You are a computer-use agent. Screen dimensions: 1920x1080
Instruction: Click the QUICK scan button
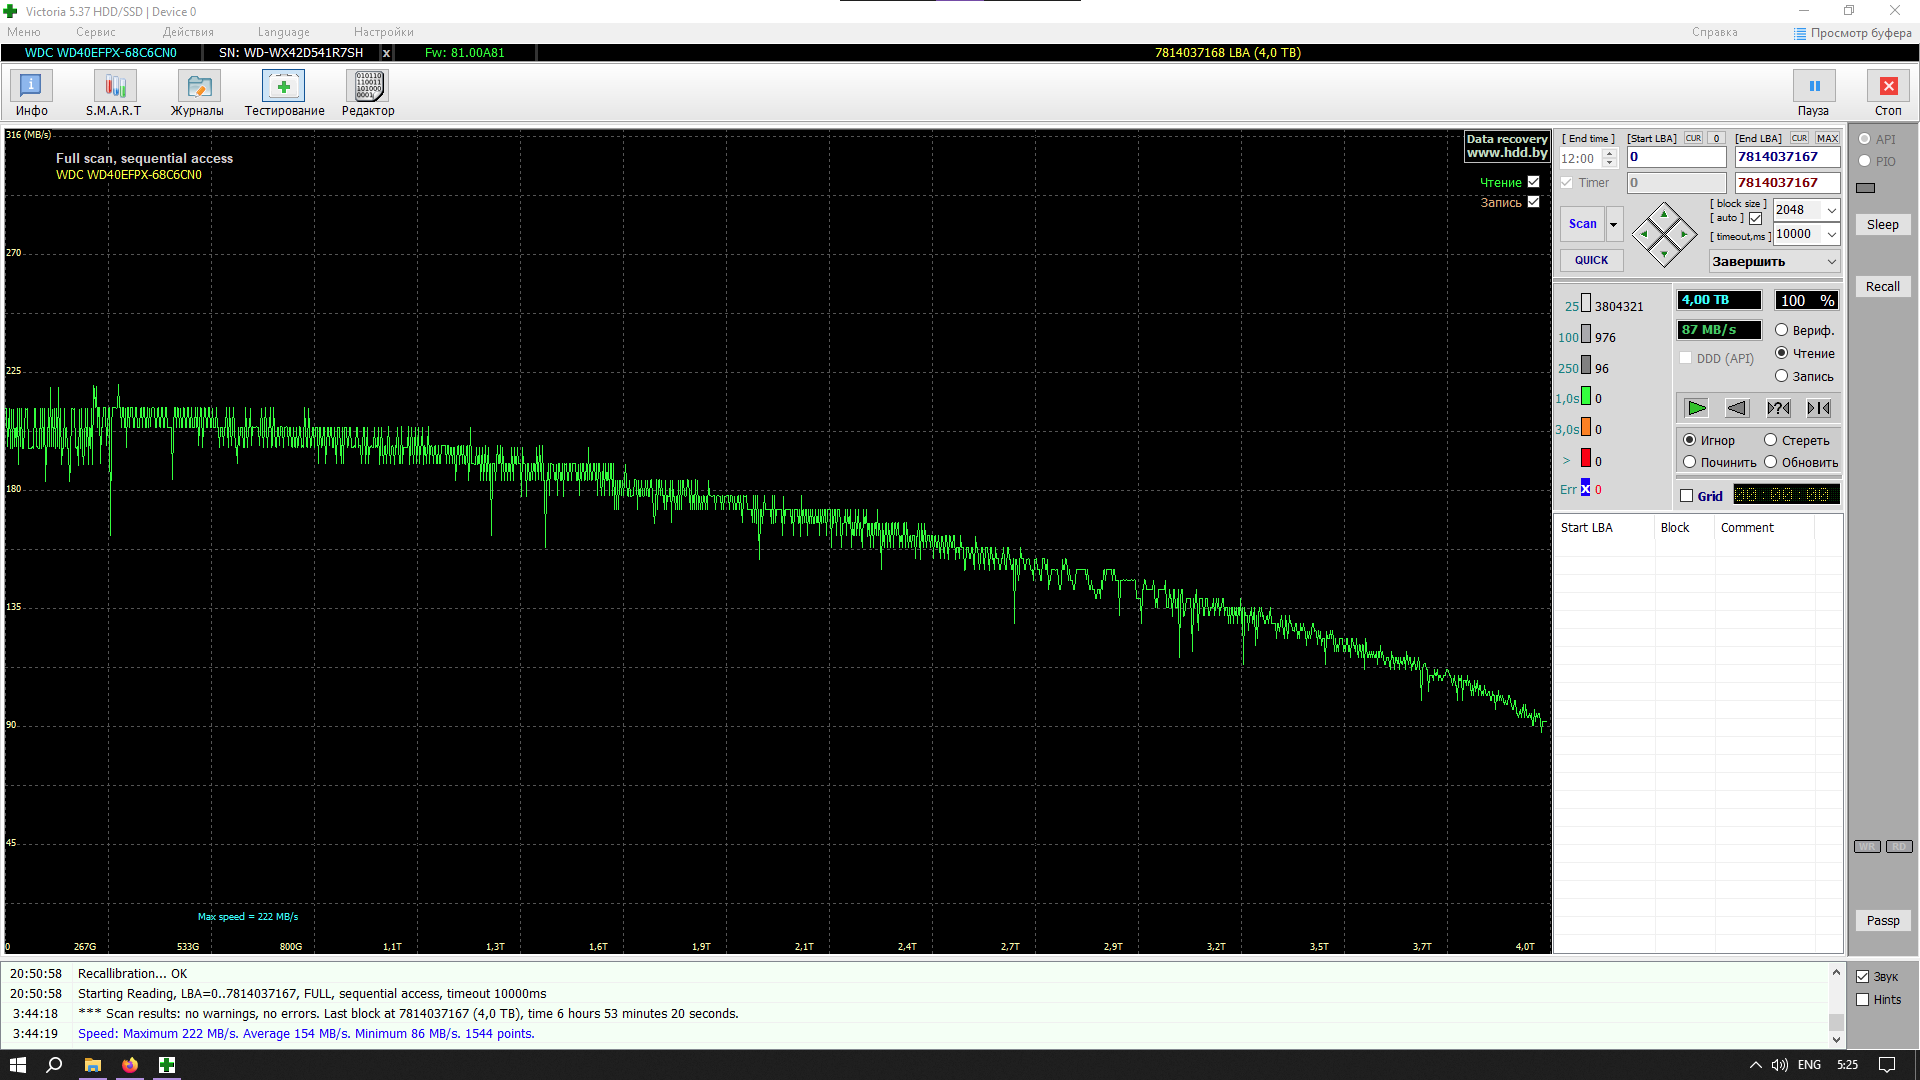pos(1591,260)
